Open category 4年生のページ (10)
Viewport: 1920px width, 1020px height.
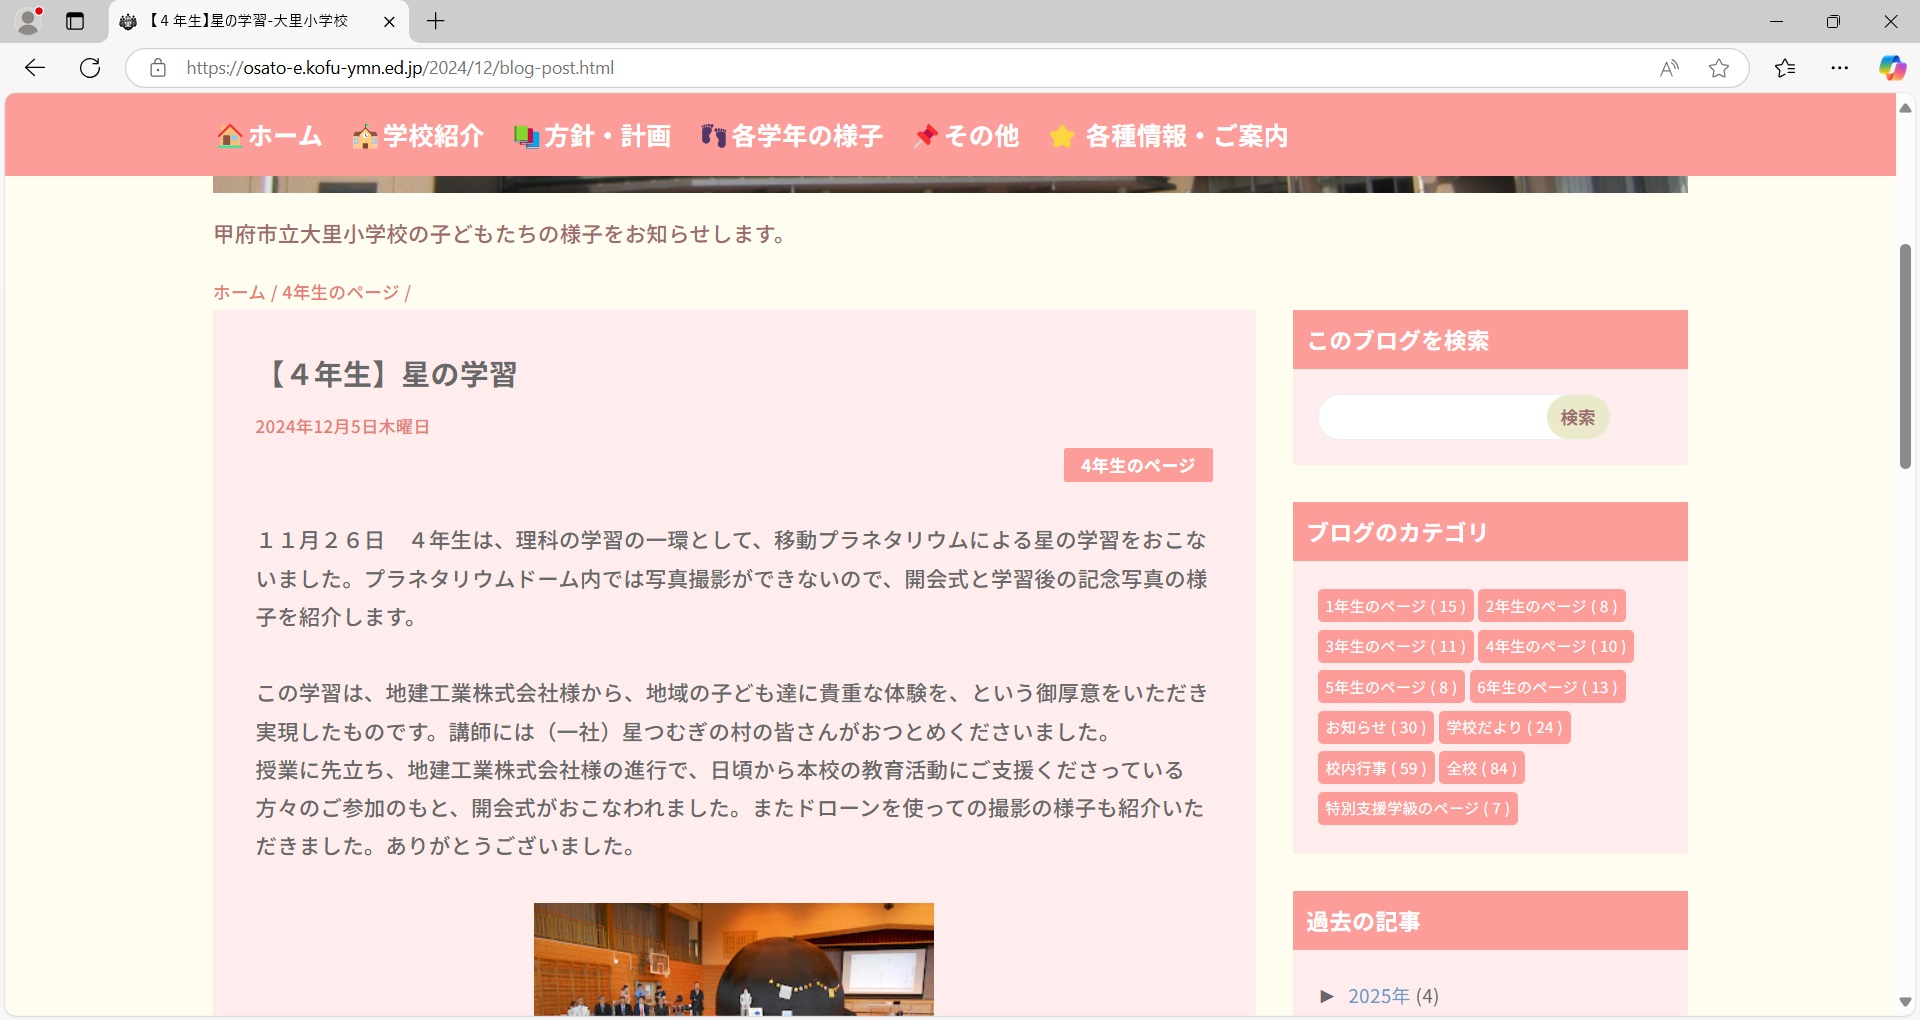click(1555, 646)
